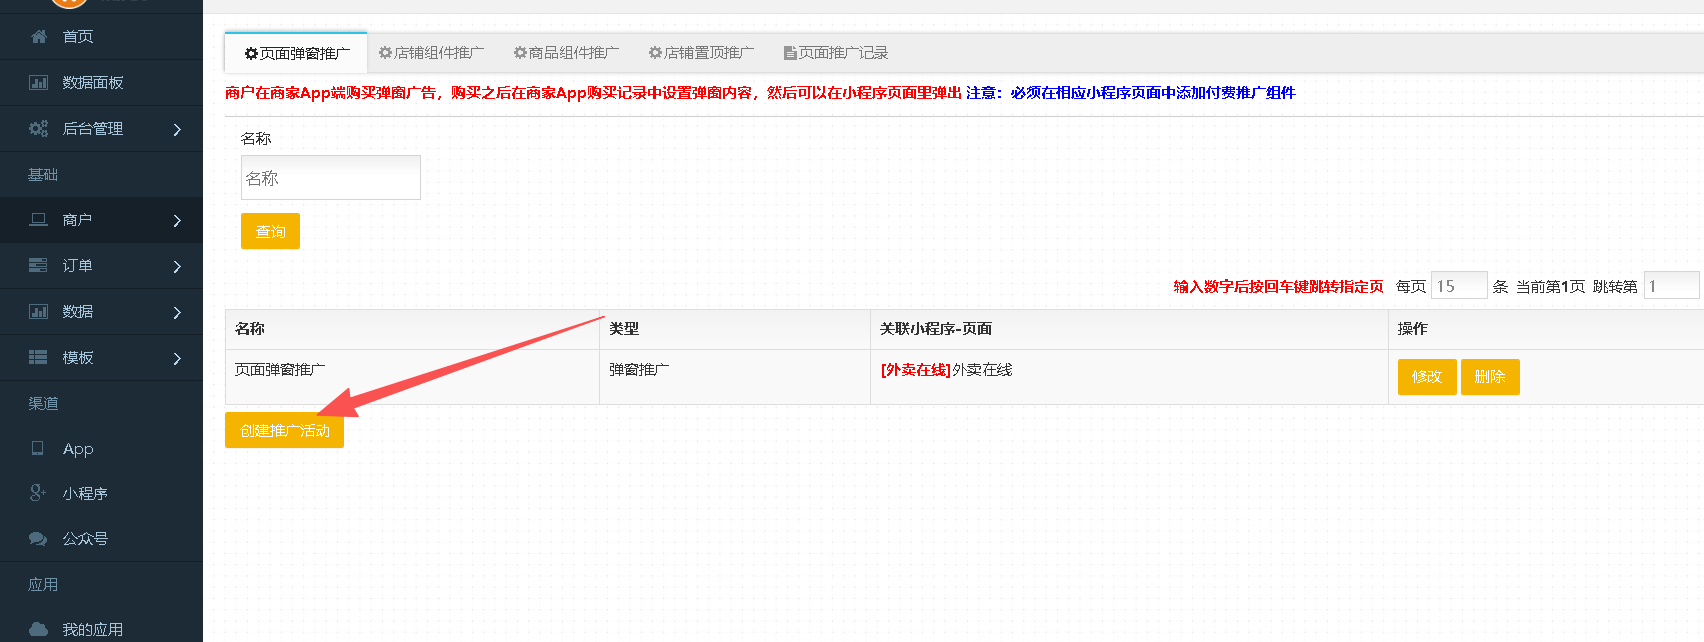Click the home icon beside 首页
This screenshot has height=642, width=1704.
39,37
